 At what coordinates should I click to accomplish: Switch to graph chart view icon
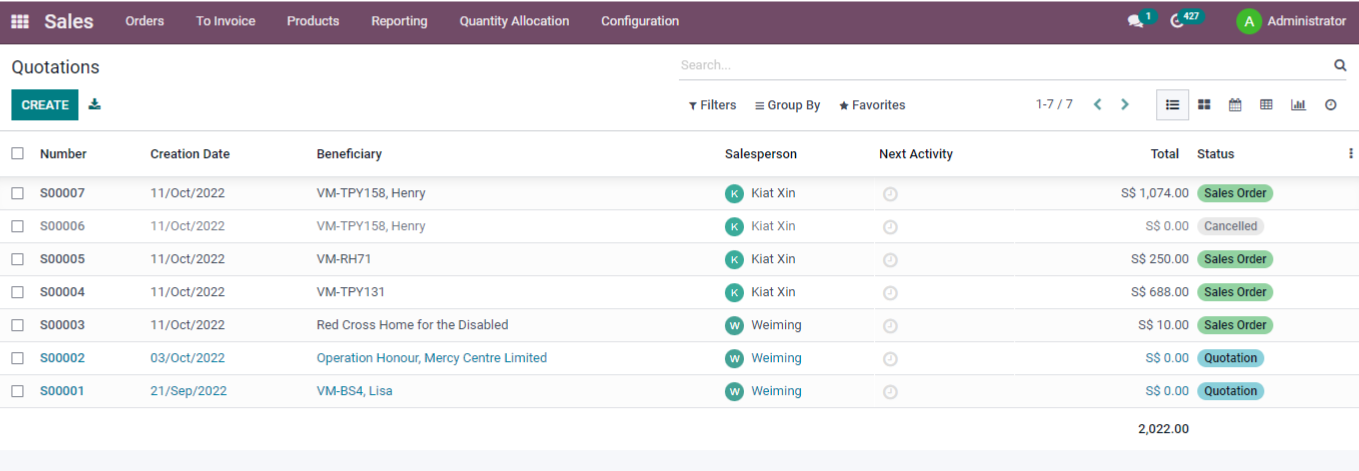tap(1298, 105)
